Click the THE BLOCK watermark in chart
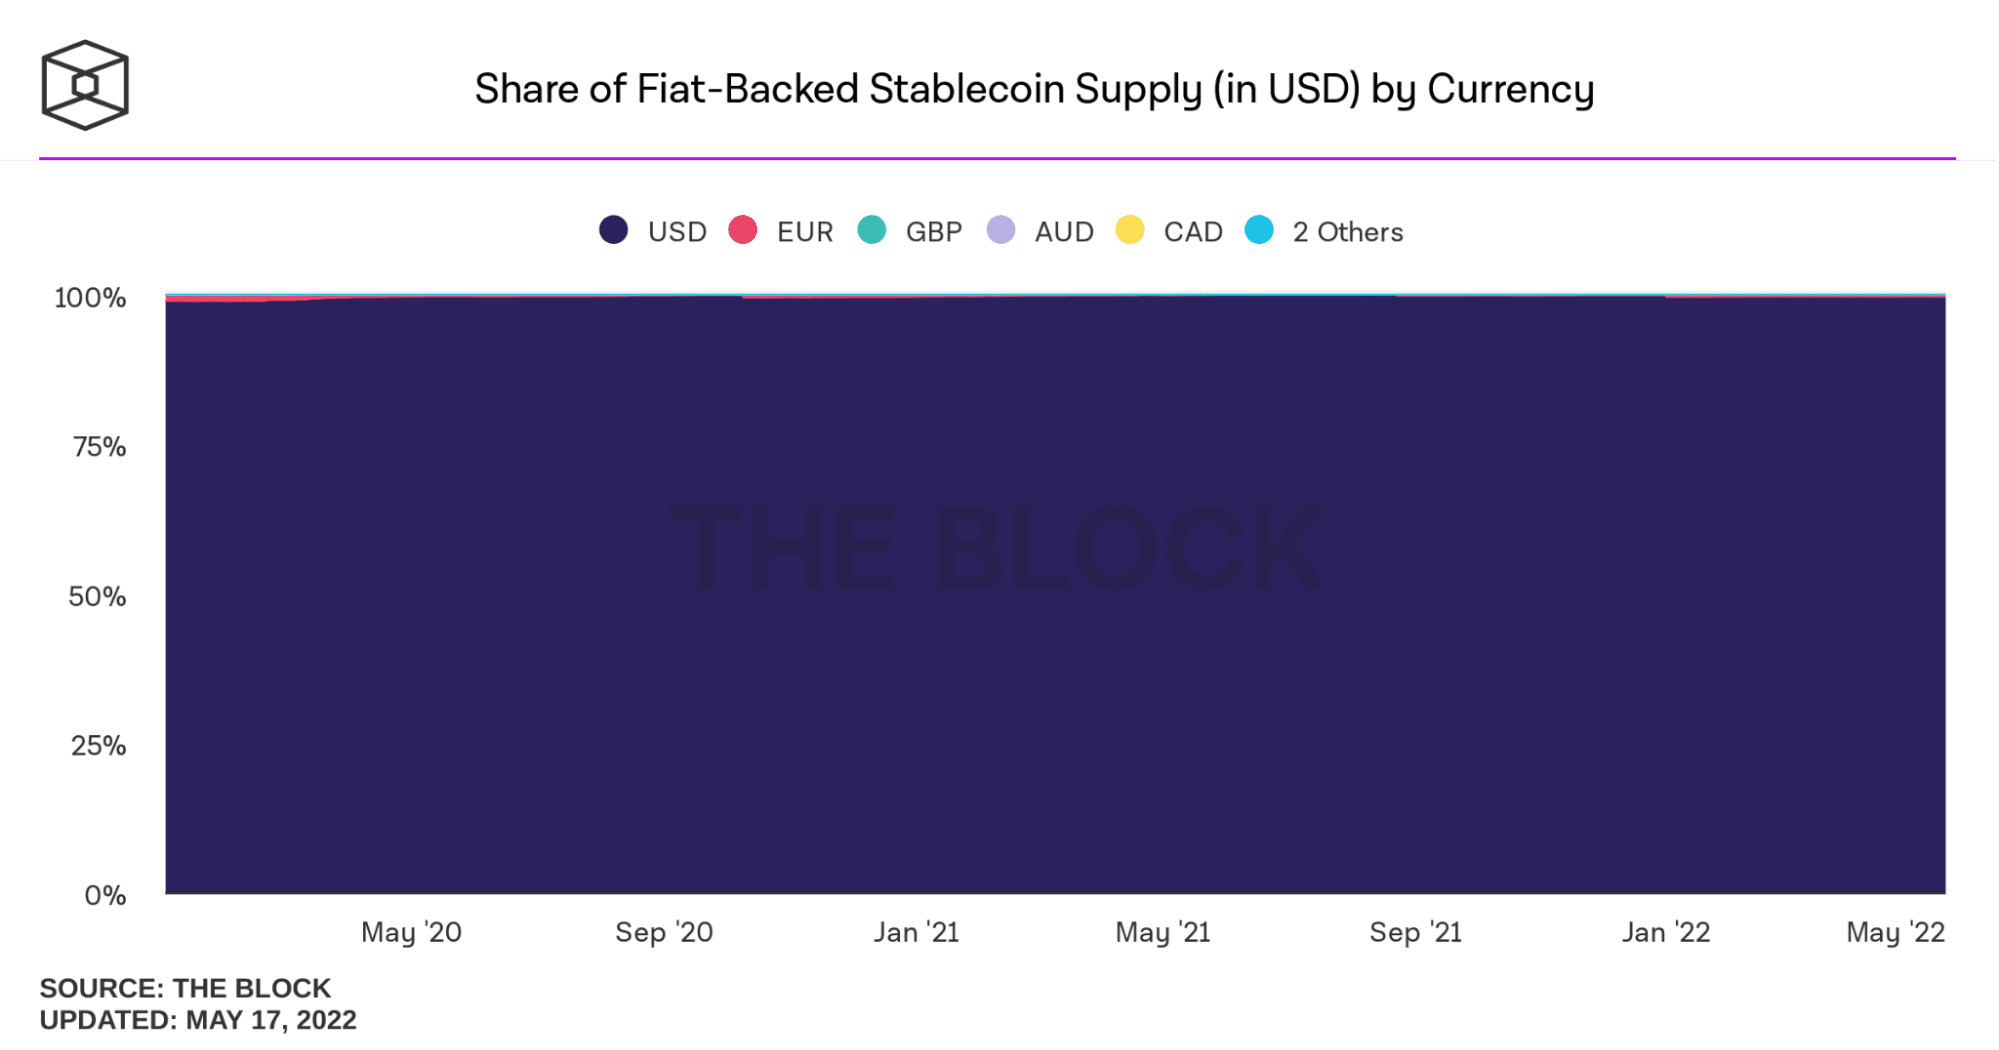The height and width of the screenshot is (1050, 1999). point(997,548)
